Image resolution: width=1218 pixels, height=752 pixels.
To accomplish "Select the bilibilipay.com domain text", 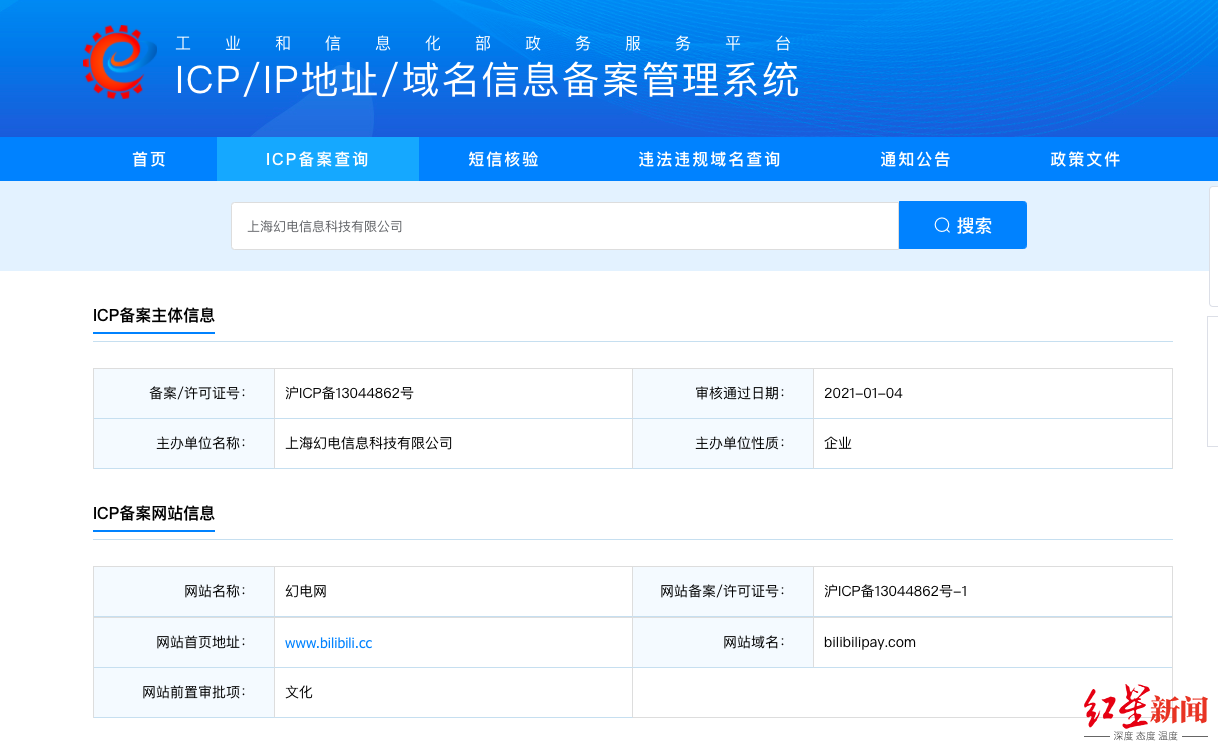I will [869, 642].
